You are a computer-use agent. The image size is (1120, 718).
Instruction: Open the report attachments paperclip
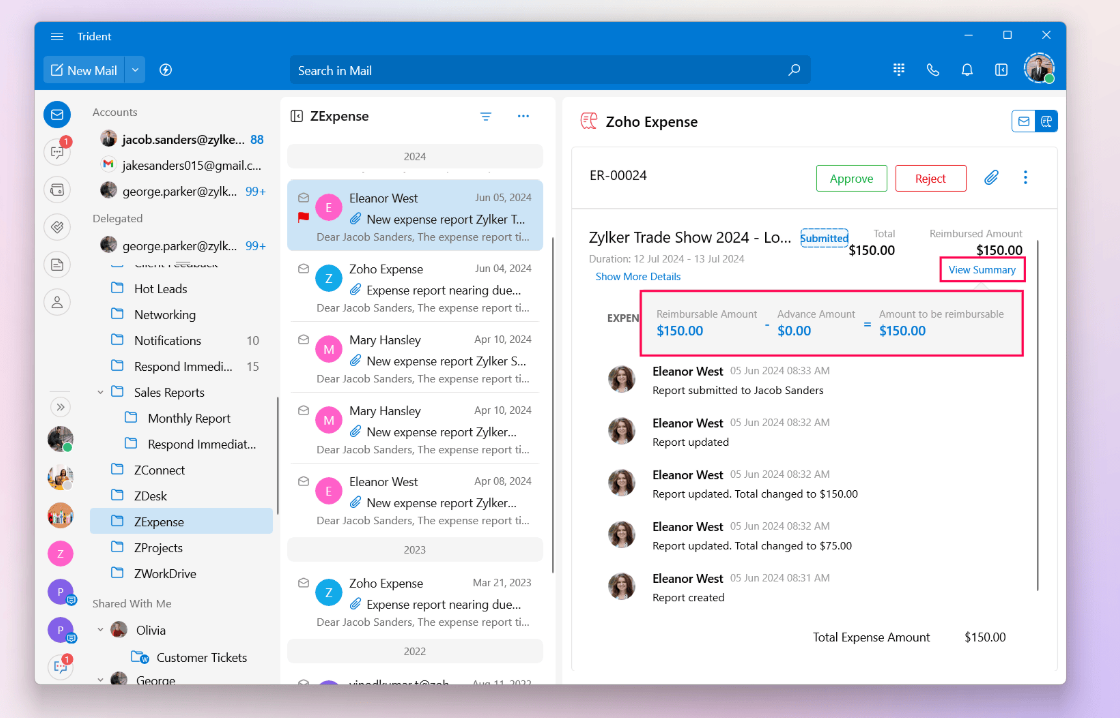991,178
